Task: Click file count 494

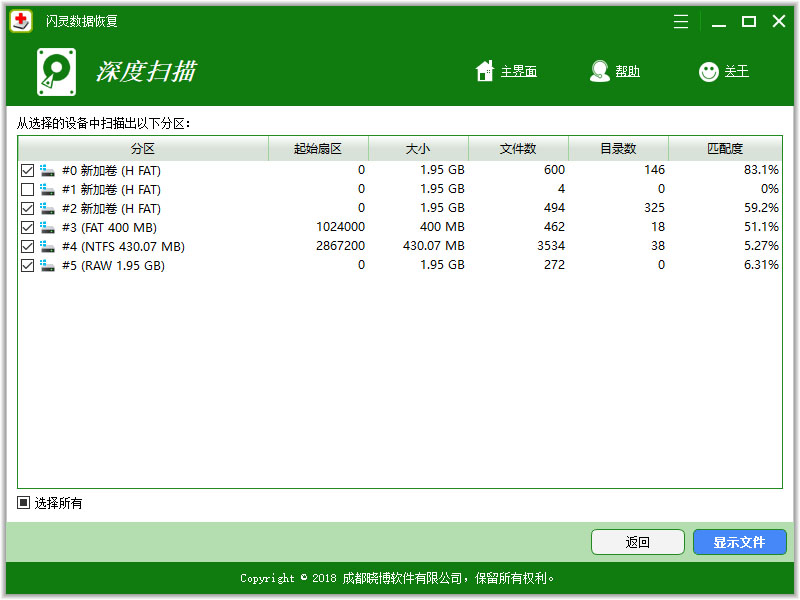Action: coord(554,208)
